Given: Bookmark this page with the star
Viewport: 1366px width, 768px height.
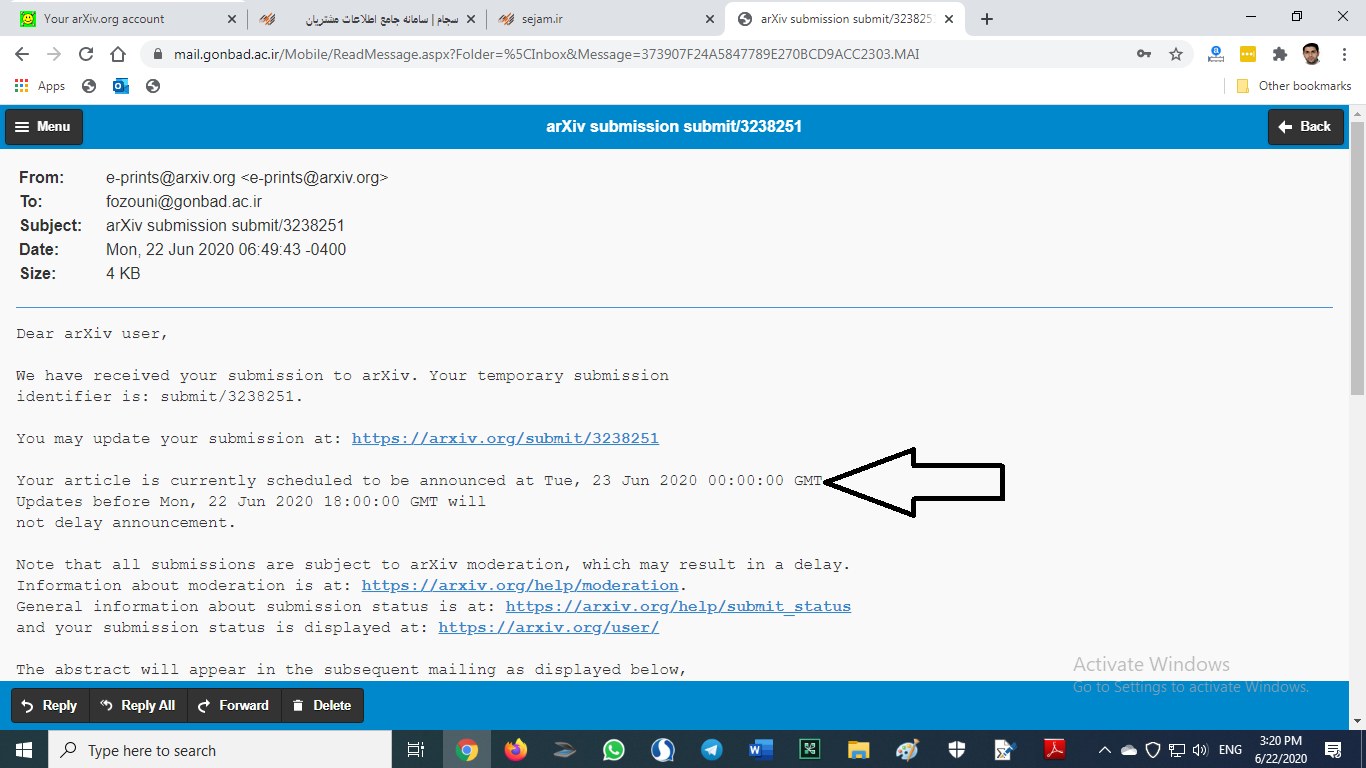Looking at the screenshot, I should click(1176, 54).
